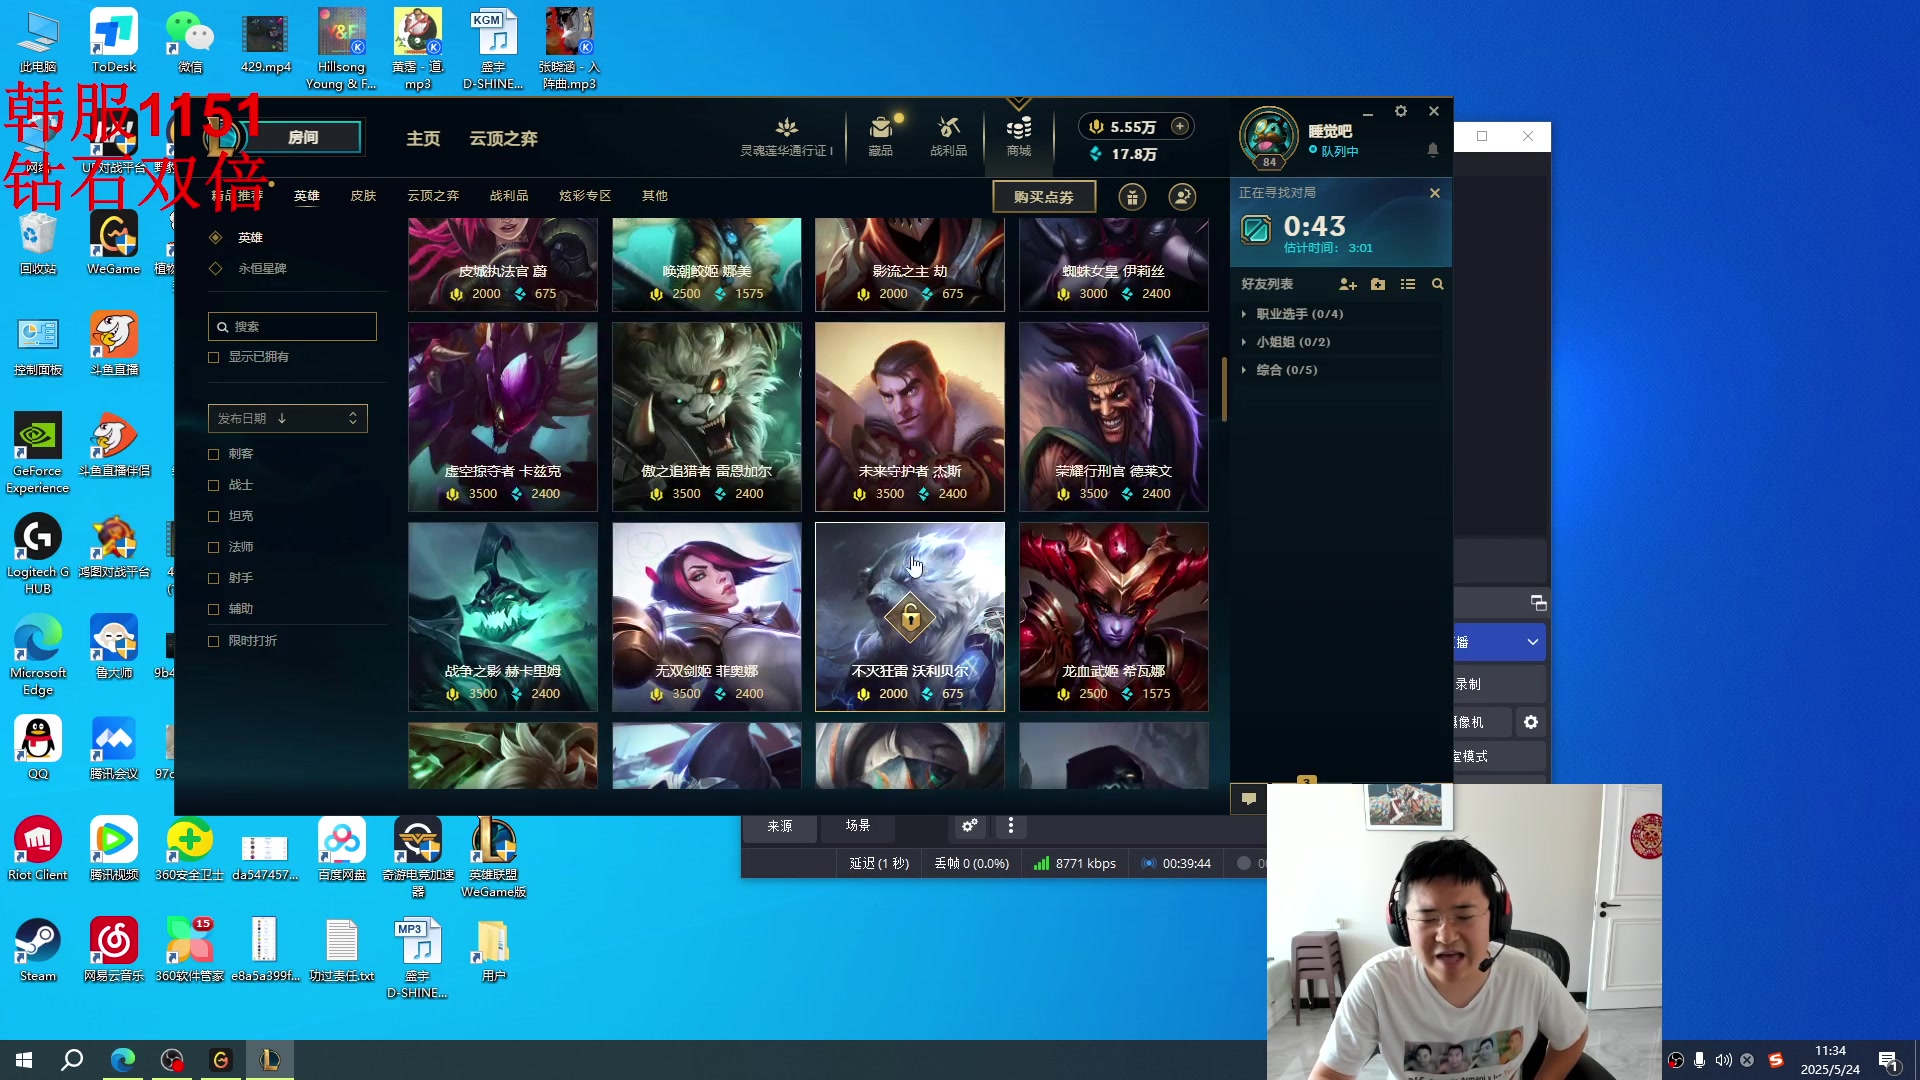The image size is (1920, 1080).
Task: Click OBS 录制 button
Action: tap(1499, 684)
